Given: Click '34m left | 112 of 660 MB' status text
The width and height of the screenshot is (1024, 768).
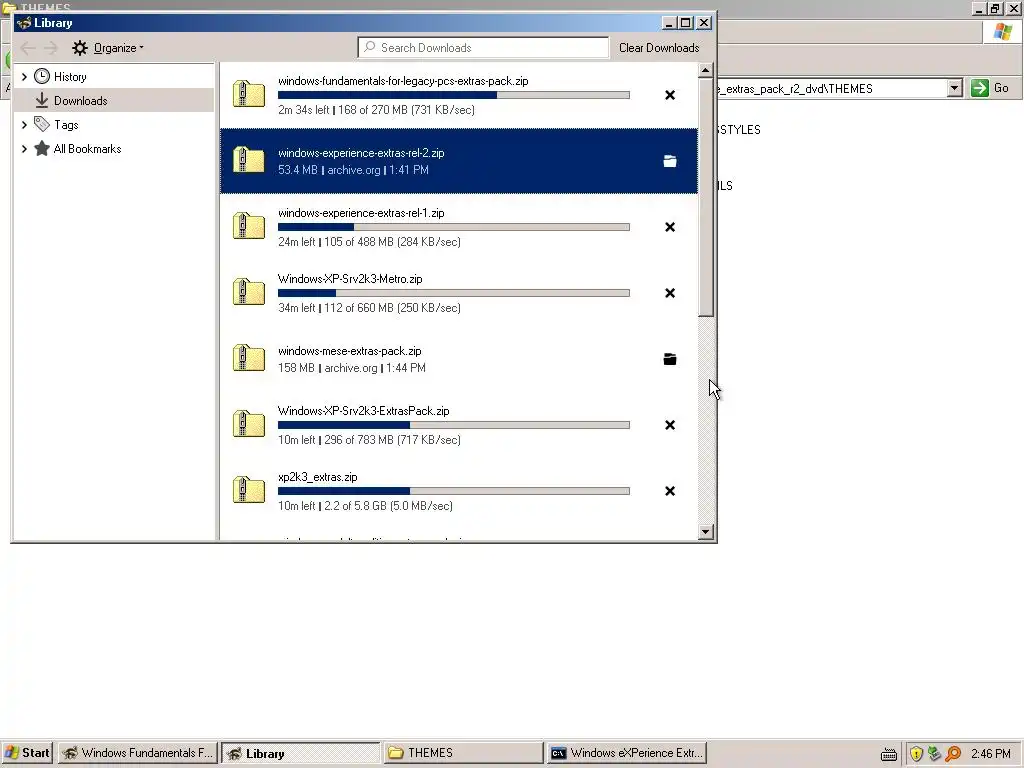Looking at the screenshot, I should (x=369, y=308).
